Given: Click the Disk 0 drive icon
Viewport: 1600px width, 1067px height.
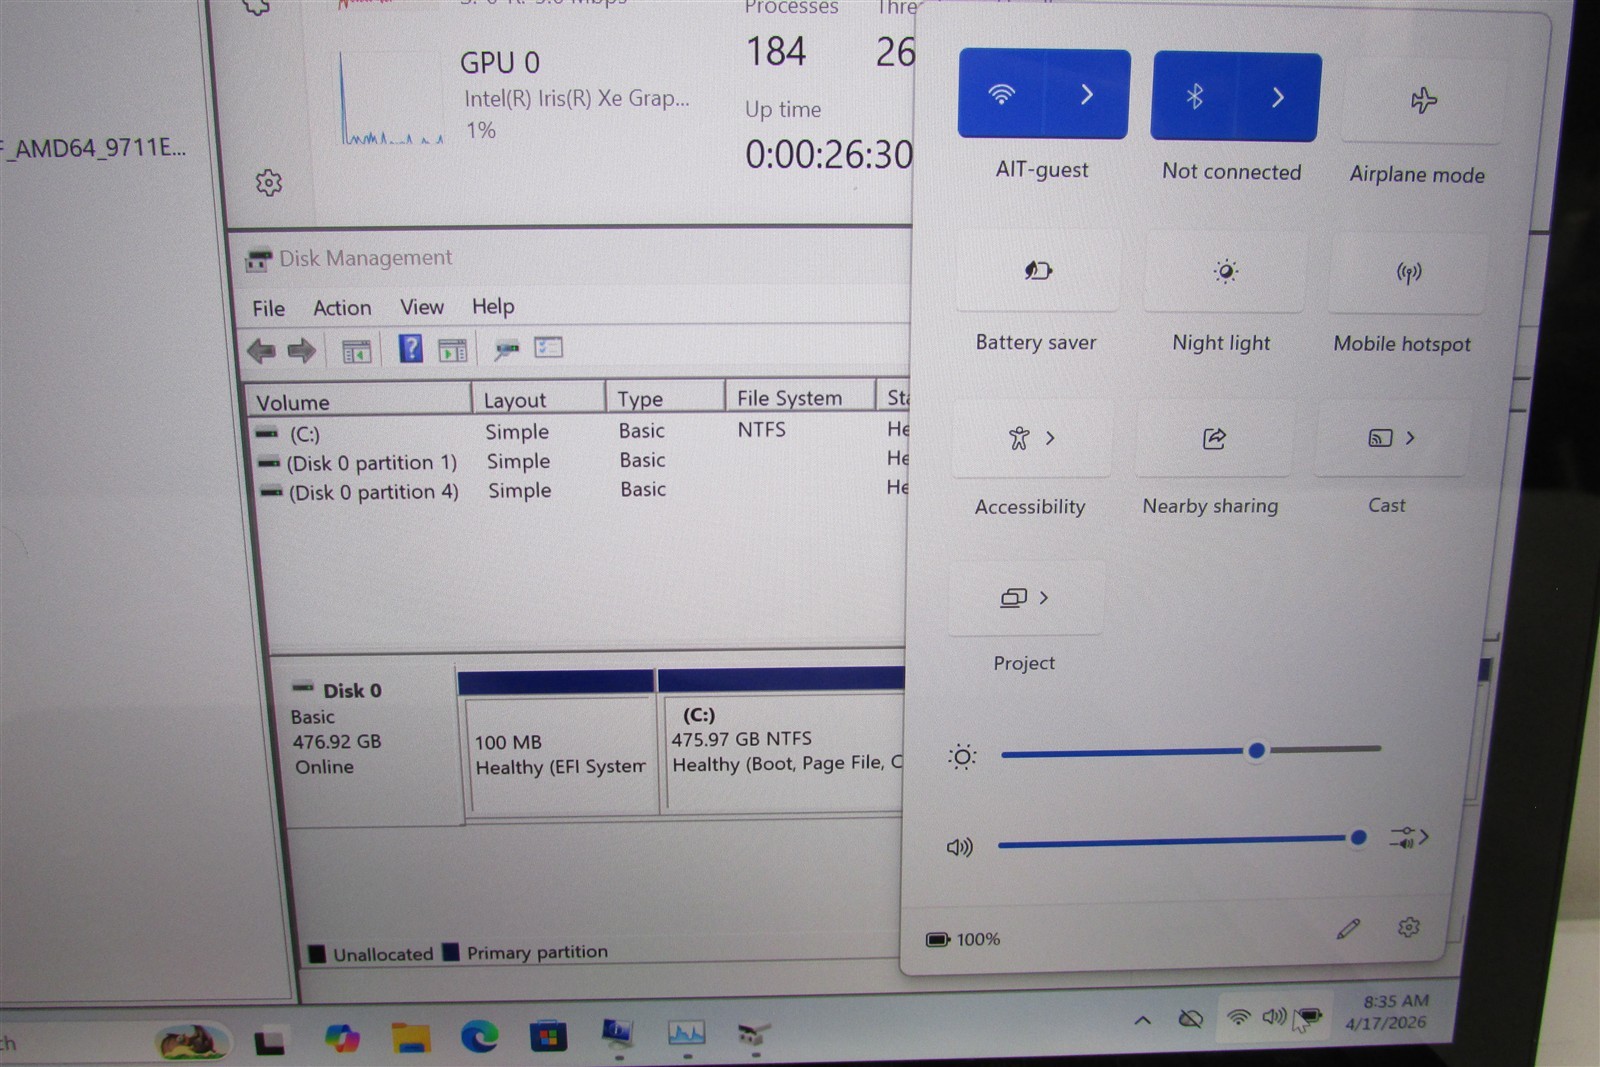Looking at the screenshot, I should coord(302,687).
